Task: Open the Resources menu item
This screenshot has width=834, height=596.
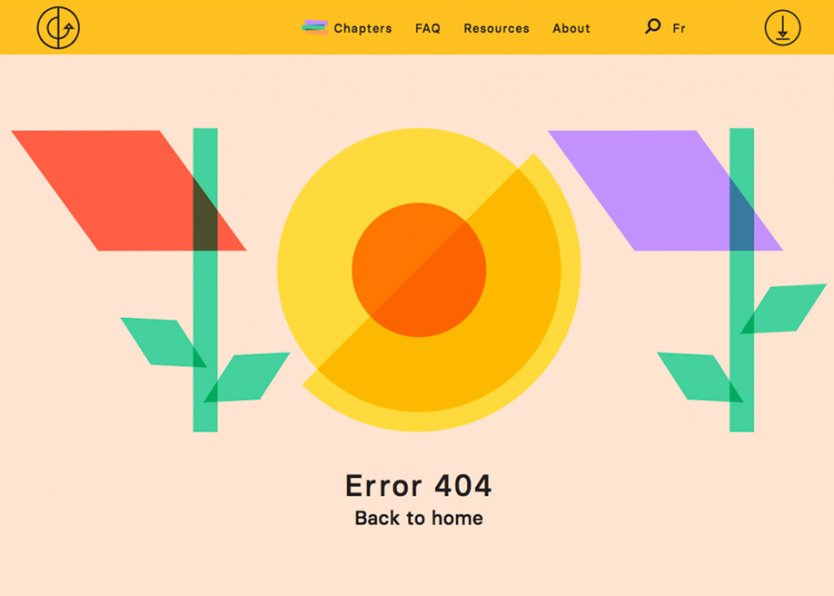Action: tap(495, 28)
